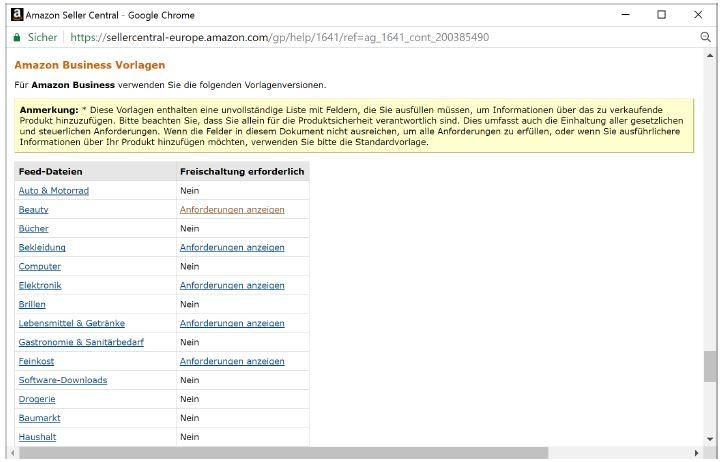Screen dimensions: 727x462
Task: Open the Beauty template link
Action: 33,210
